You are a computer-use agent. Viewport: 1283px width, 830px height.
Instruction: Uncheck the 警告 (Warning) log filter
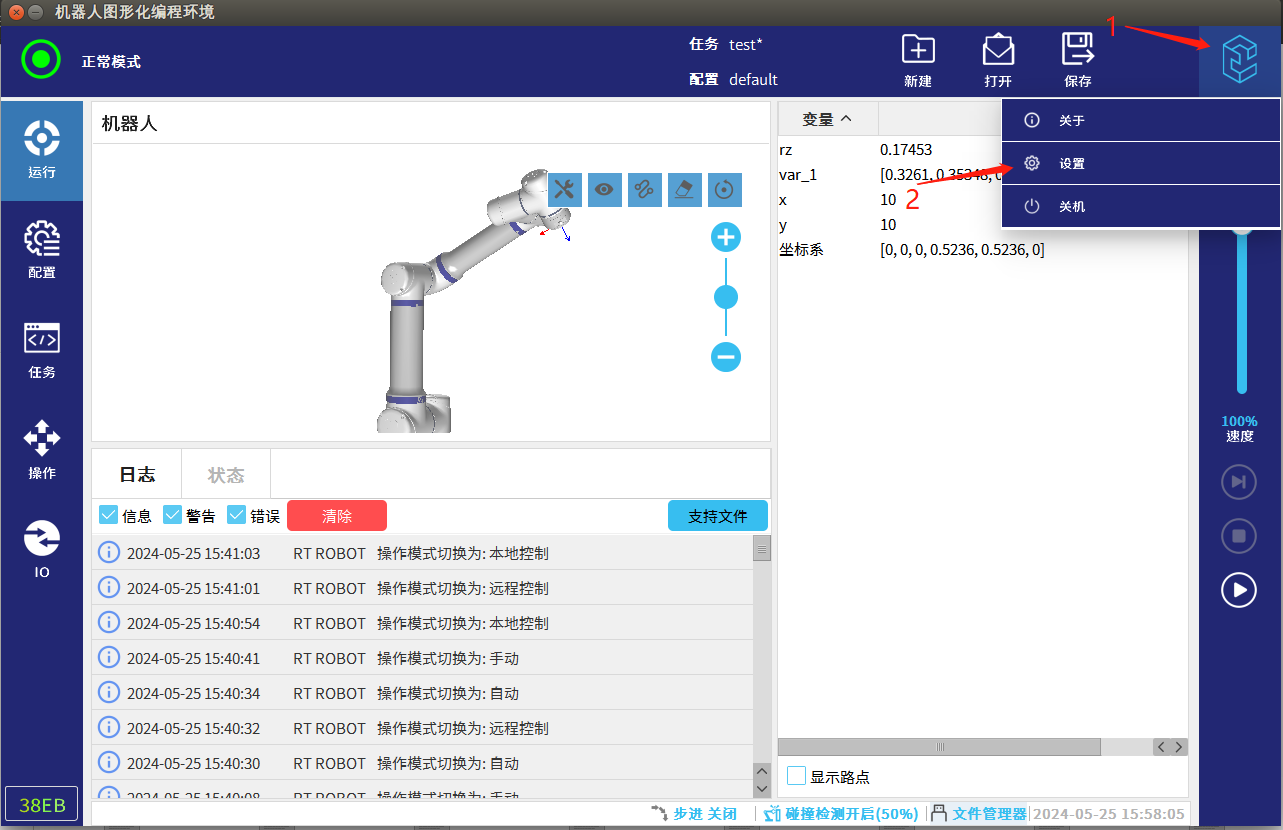click(x=173, y=515)
